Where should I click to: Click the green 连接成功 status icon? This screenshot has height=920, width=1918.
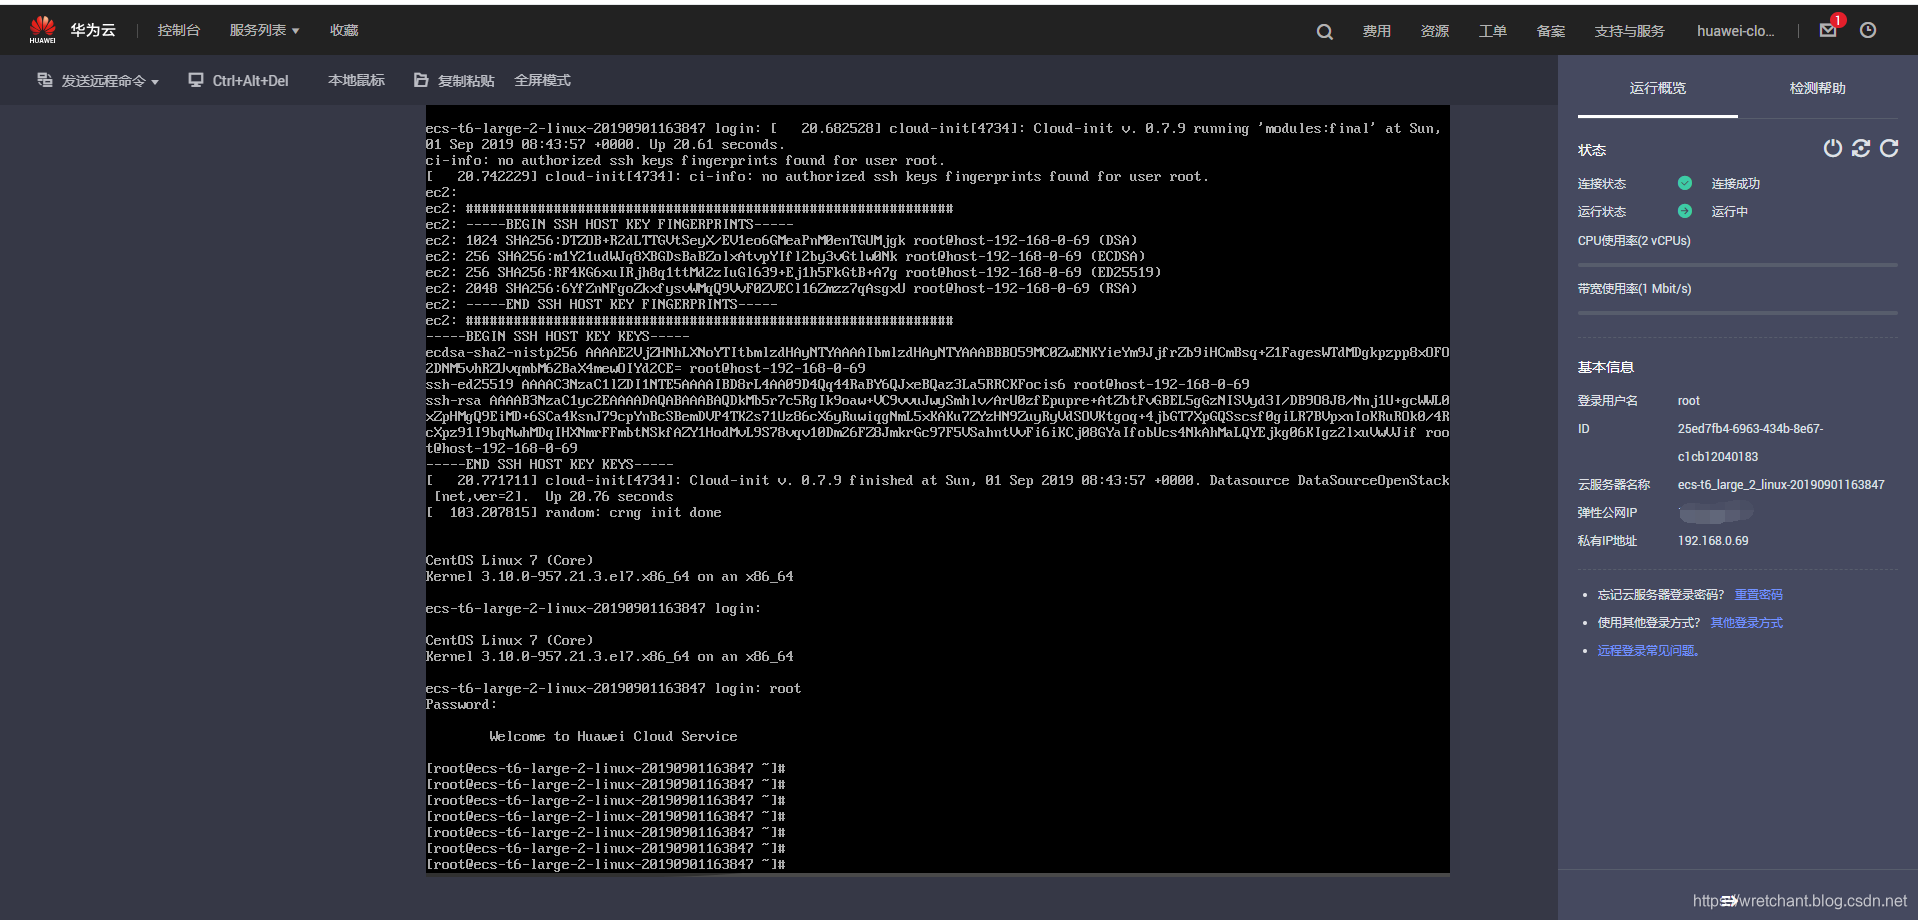click(1685, 183)
